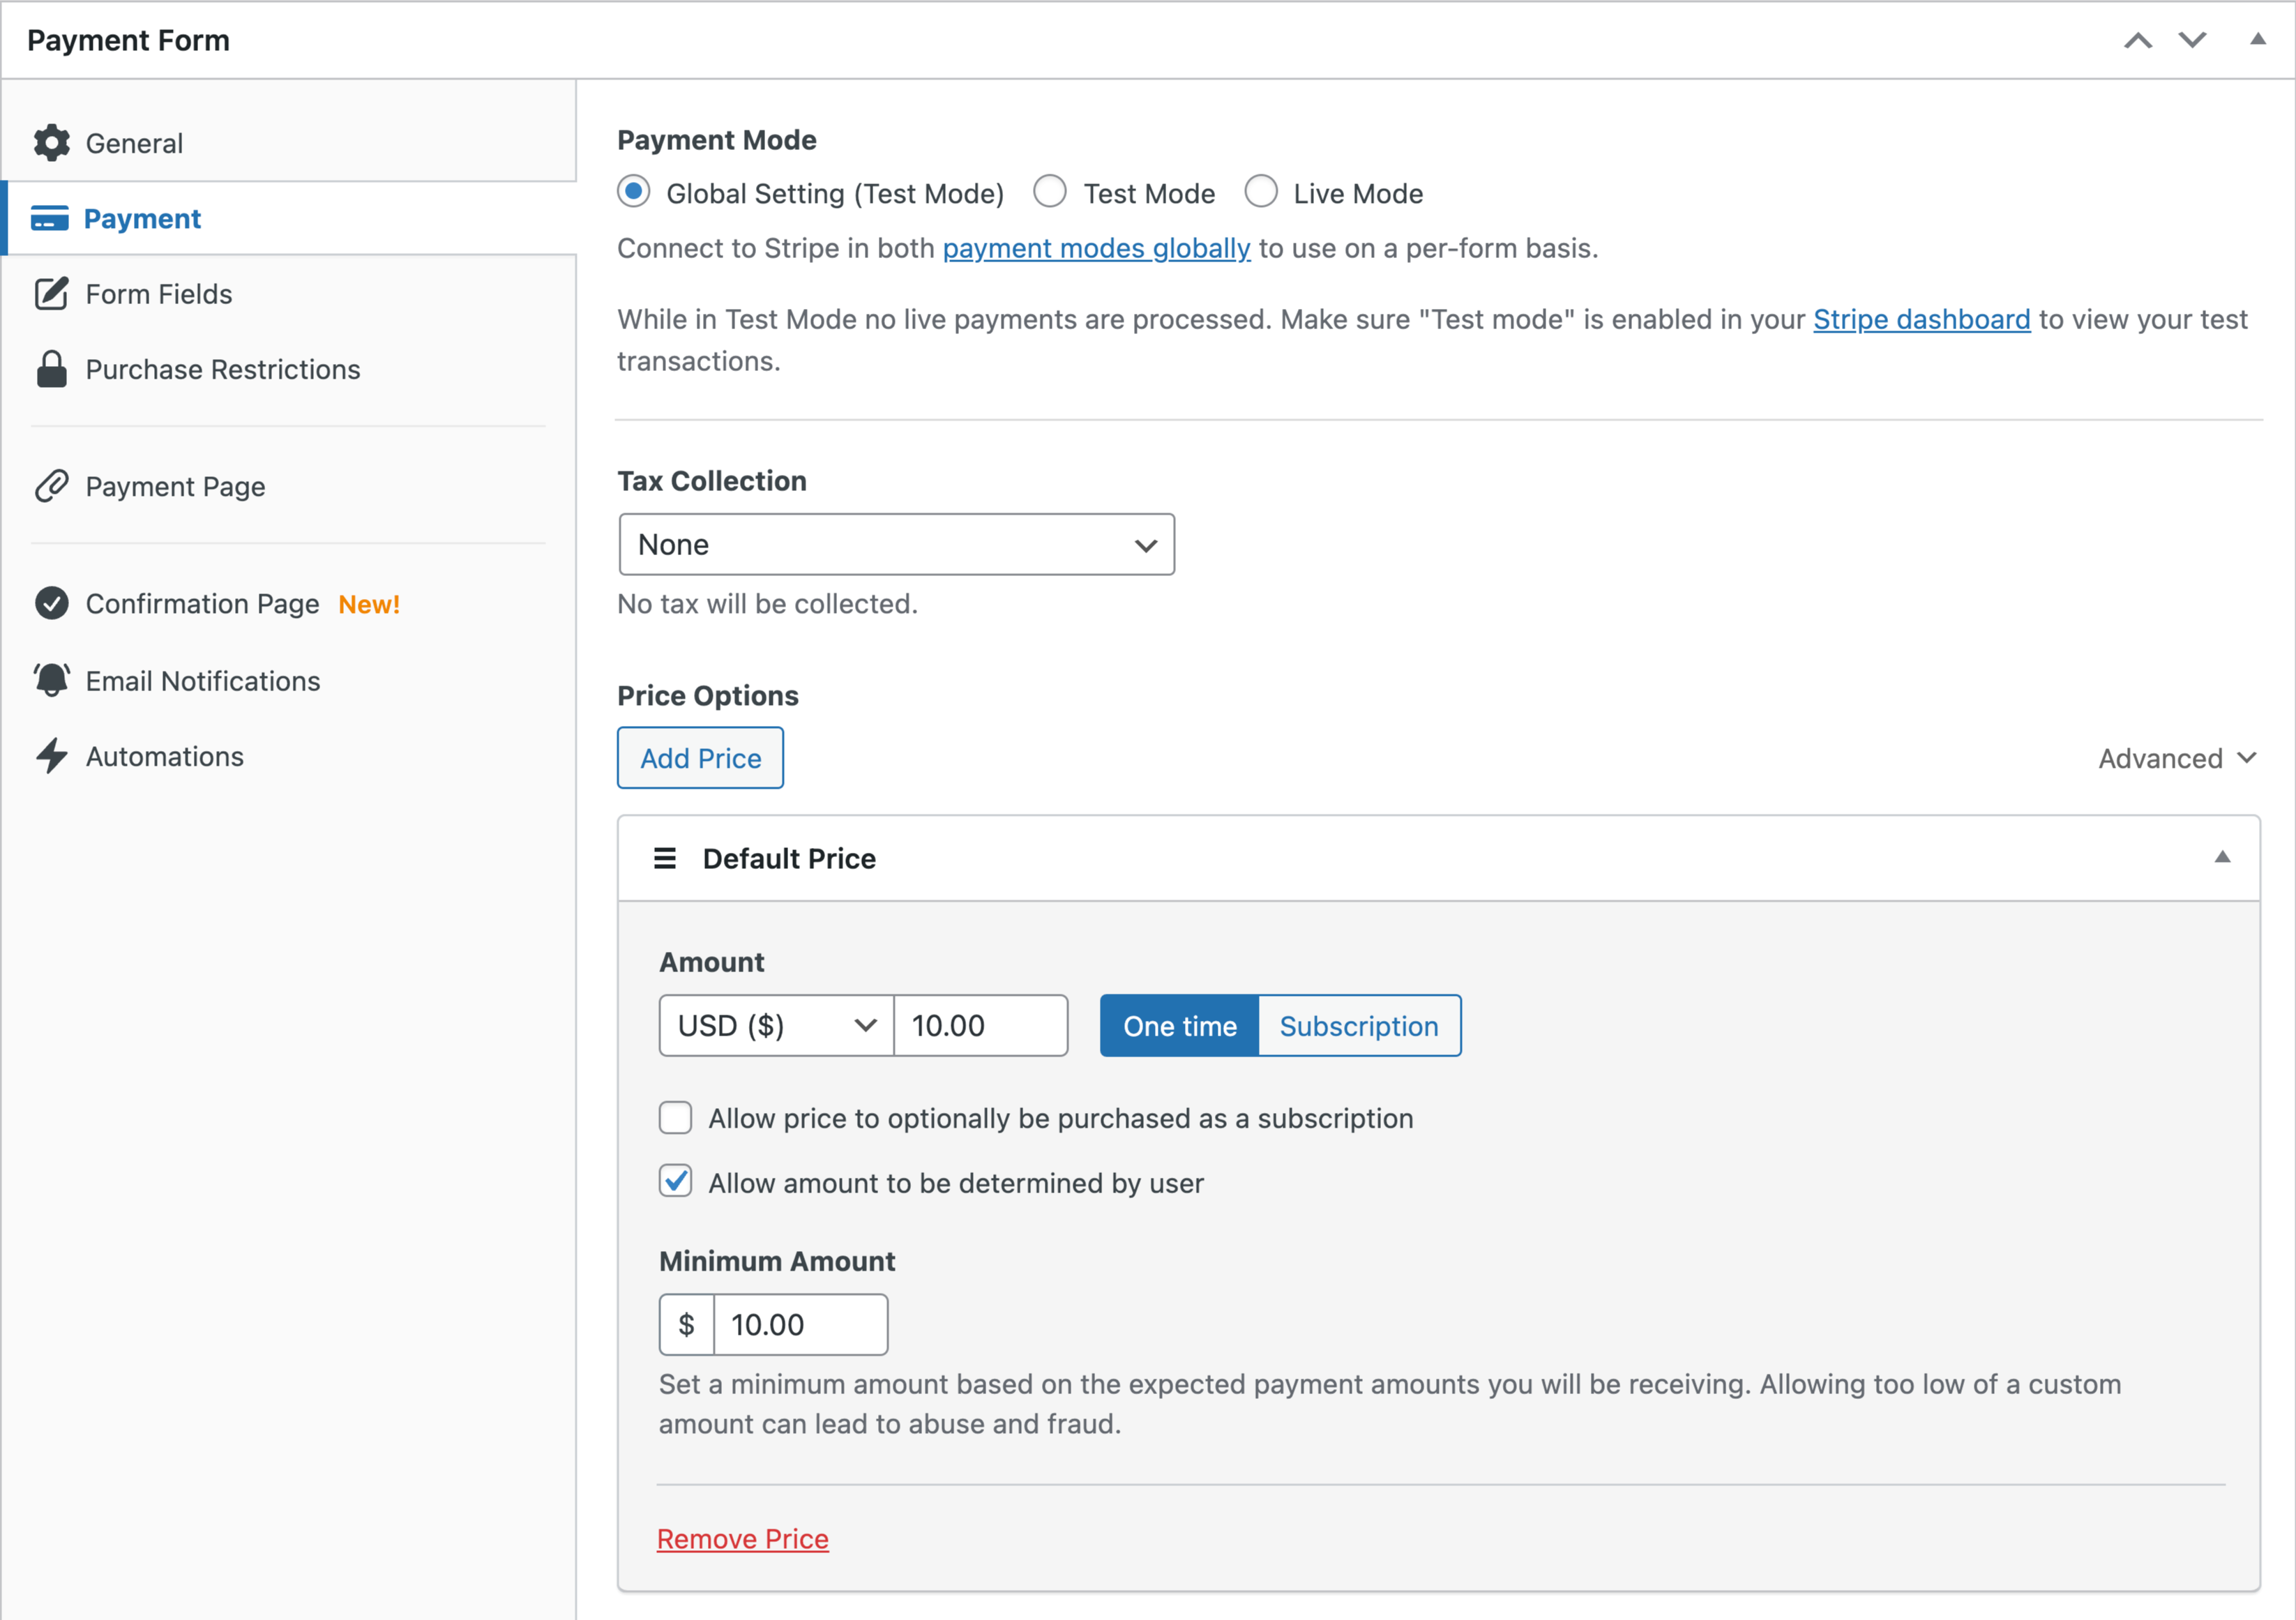Image resolution: width=2296 pixels, height=1620 pixels.
Task: Expand the Advanced price options
Action: coord(2177,758)
